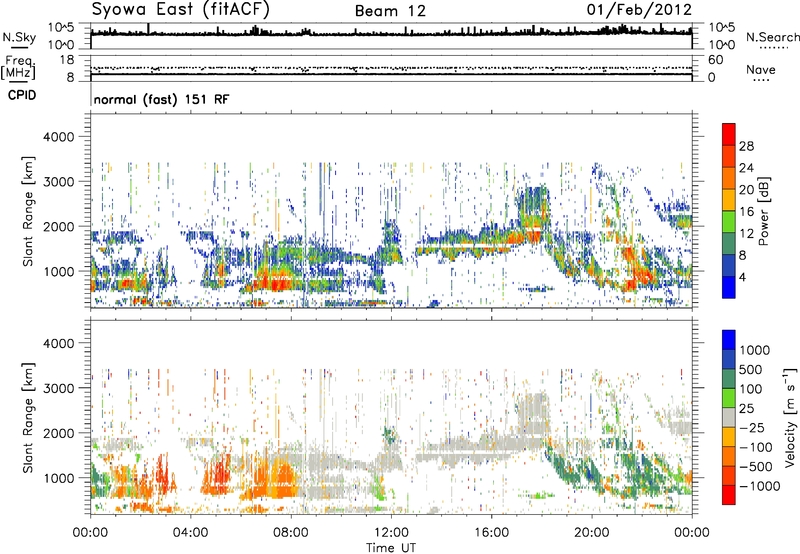Click the "1000" label on Velocity colorbar
This screenshot has width=800, height=554.
click(754, 350)
